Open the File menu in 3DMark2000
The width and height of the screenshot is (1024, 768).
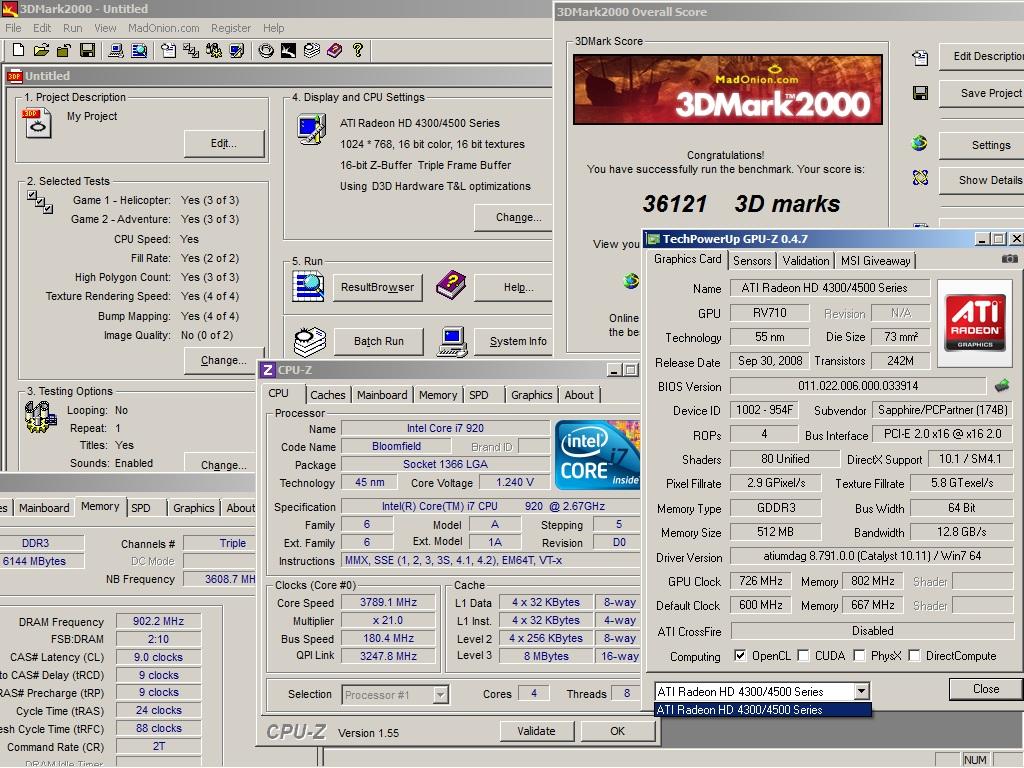click(13, 28)
